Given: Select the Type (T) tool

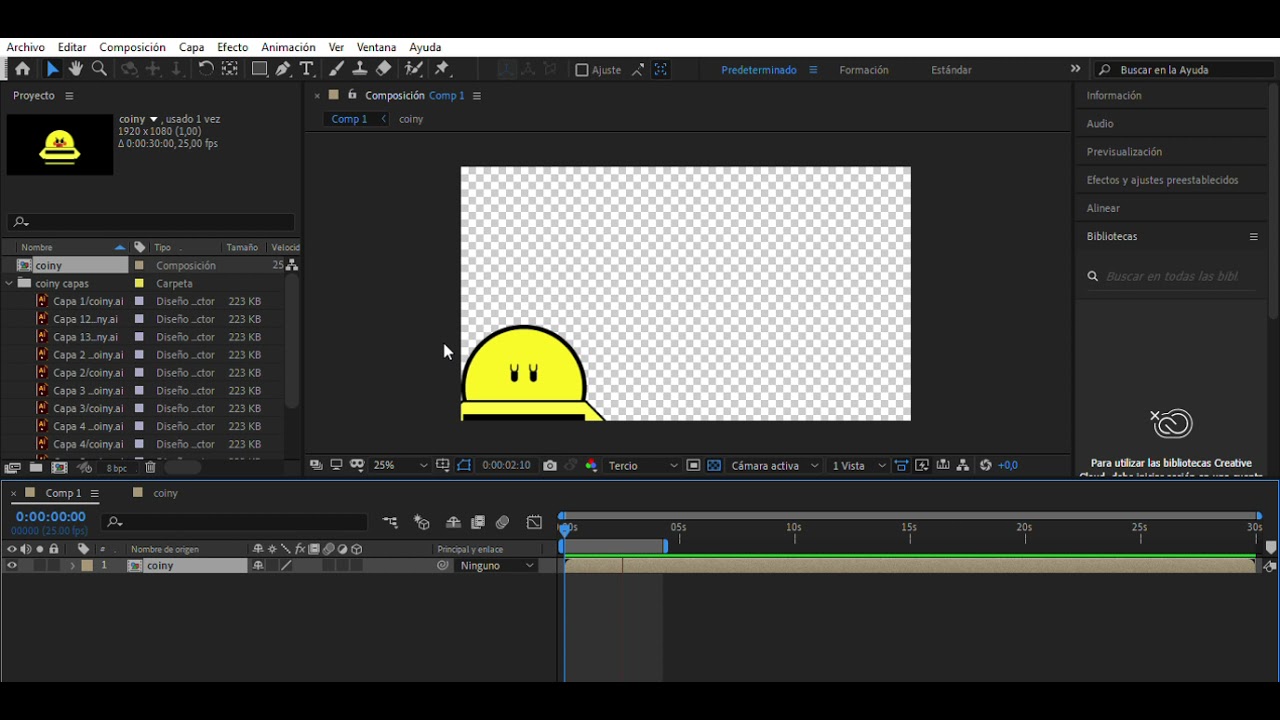Looking at the screenshot, I should pos(306,69).
